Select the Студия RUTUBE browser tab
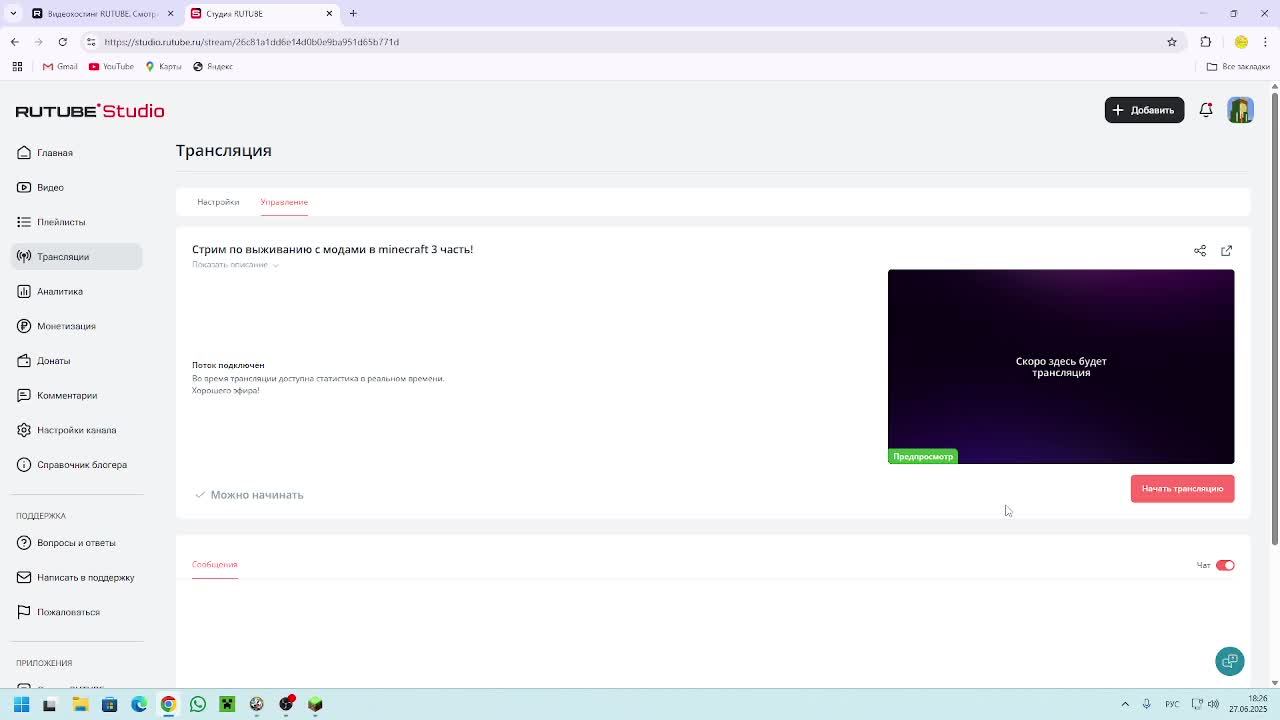Image resolution: width=1280 pixels, height=720 pixels. coord(262,14)
